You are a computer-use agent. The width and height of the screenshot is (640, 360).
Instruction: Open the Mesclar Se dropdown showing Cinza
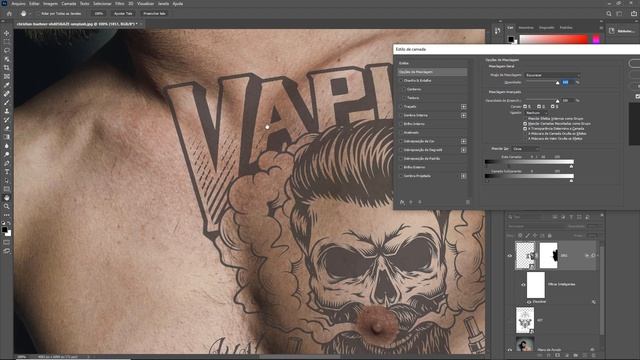point(526,149)
